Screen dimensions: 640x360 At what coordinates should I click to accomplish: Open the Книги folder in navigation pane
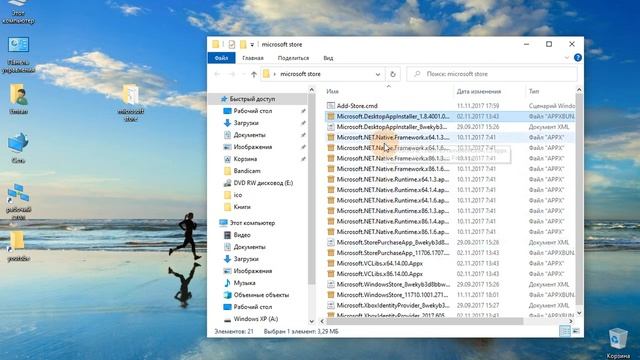pyautogui.click(x=242, y=207)
